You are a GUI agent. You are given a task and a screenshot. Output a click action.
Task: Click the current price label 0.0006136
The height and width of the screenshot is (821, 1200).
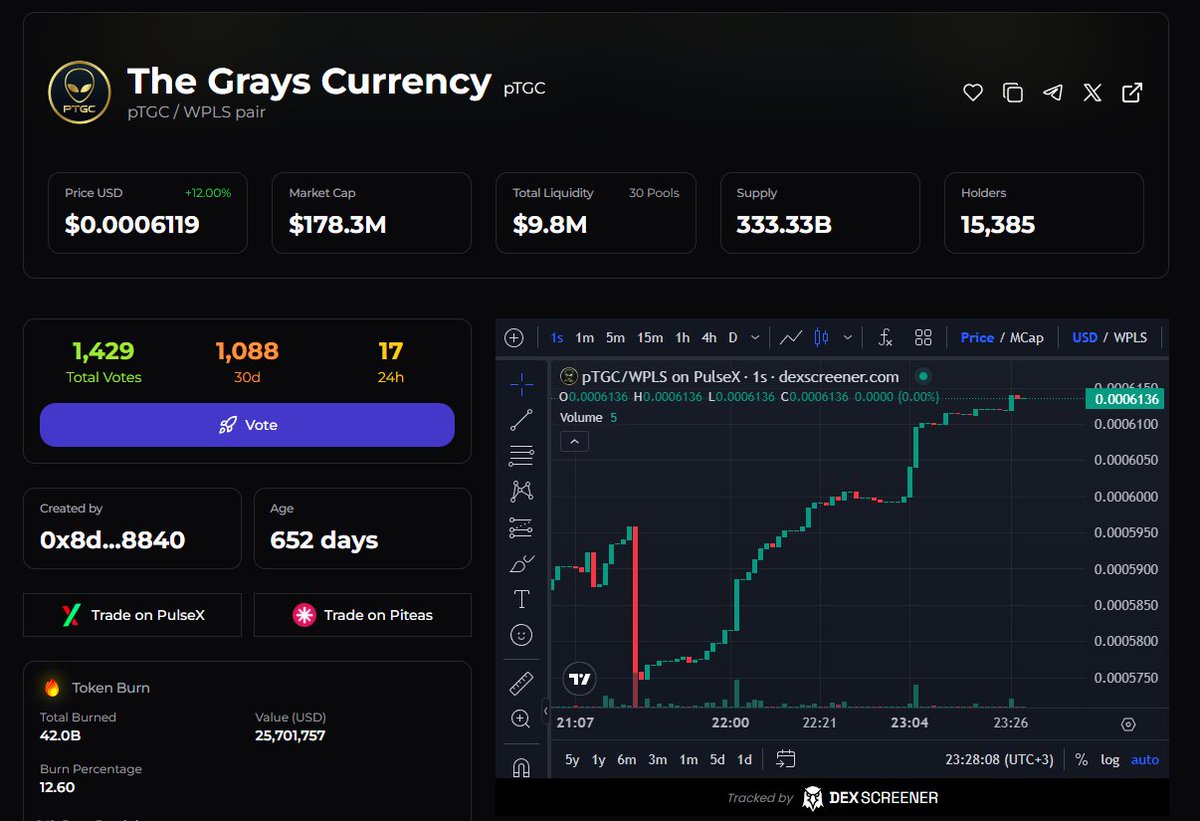click(1125, 399)
